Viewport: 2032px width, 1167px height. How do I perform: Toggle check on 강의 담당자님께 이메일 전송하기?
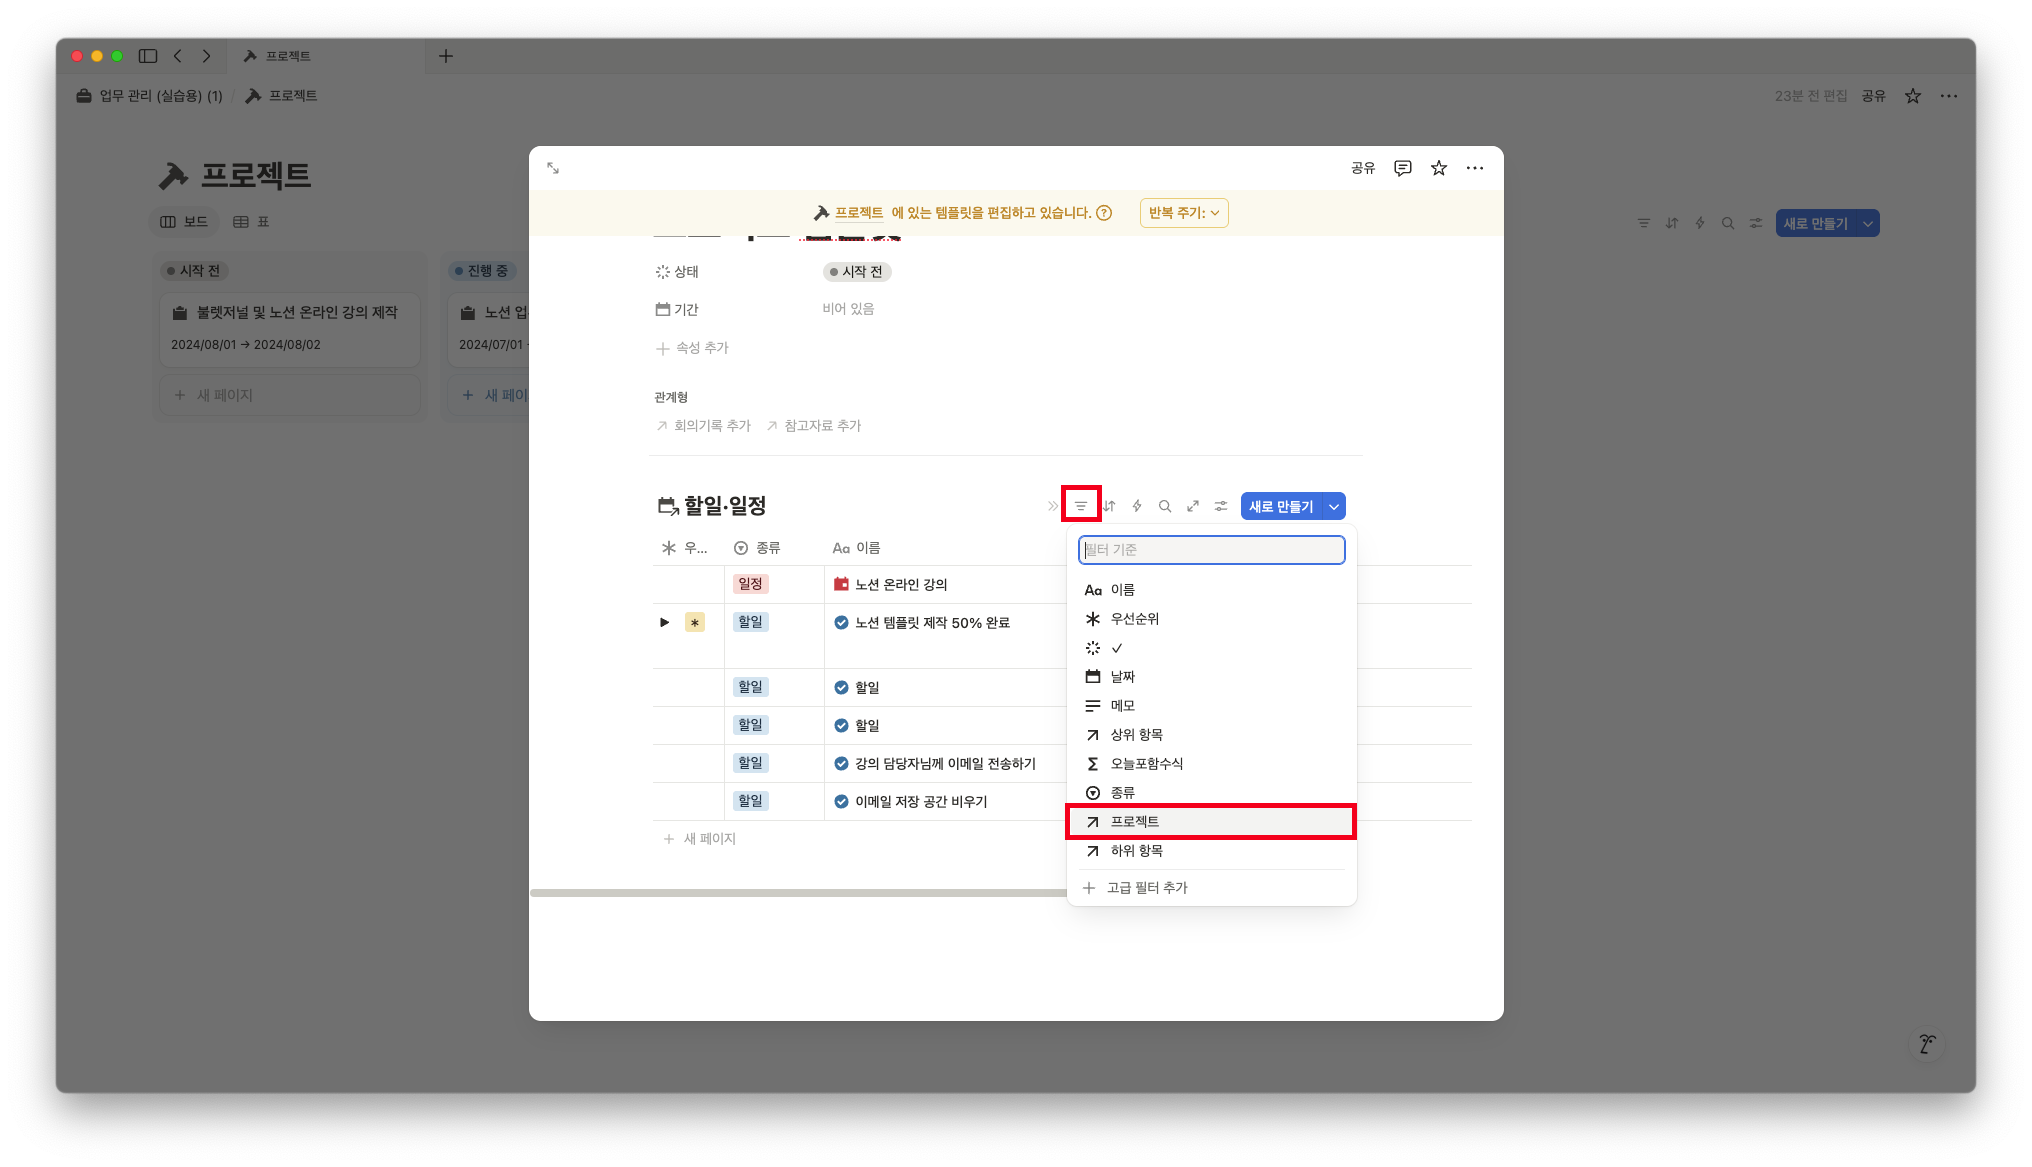point(841,763)
